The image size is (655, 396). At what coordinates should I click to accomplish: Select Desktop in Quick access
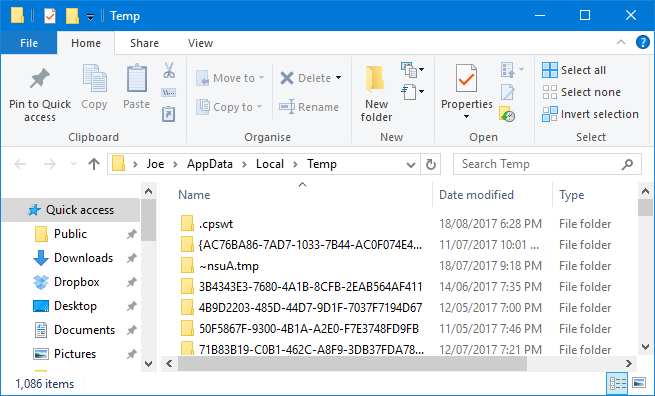(65, 306)
